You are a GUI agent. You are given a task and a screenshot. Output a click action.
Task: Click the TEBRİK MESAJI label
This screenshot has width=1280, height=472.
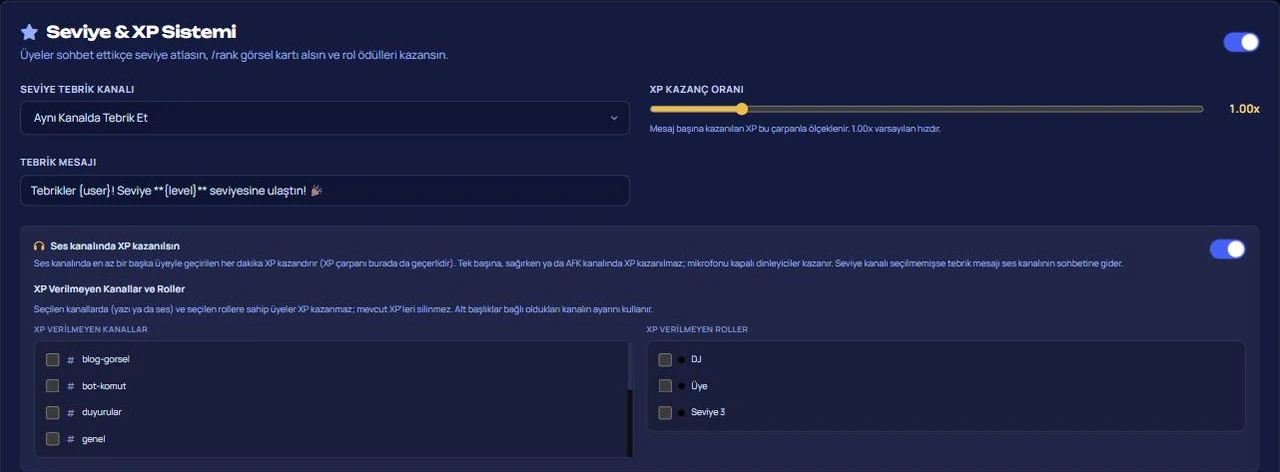tap(58, 162)
